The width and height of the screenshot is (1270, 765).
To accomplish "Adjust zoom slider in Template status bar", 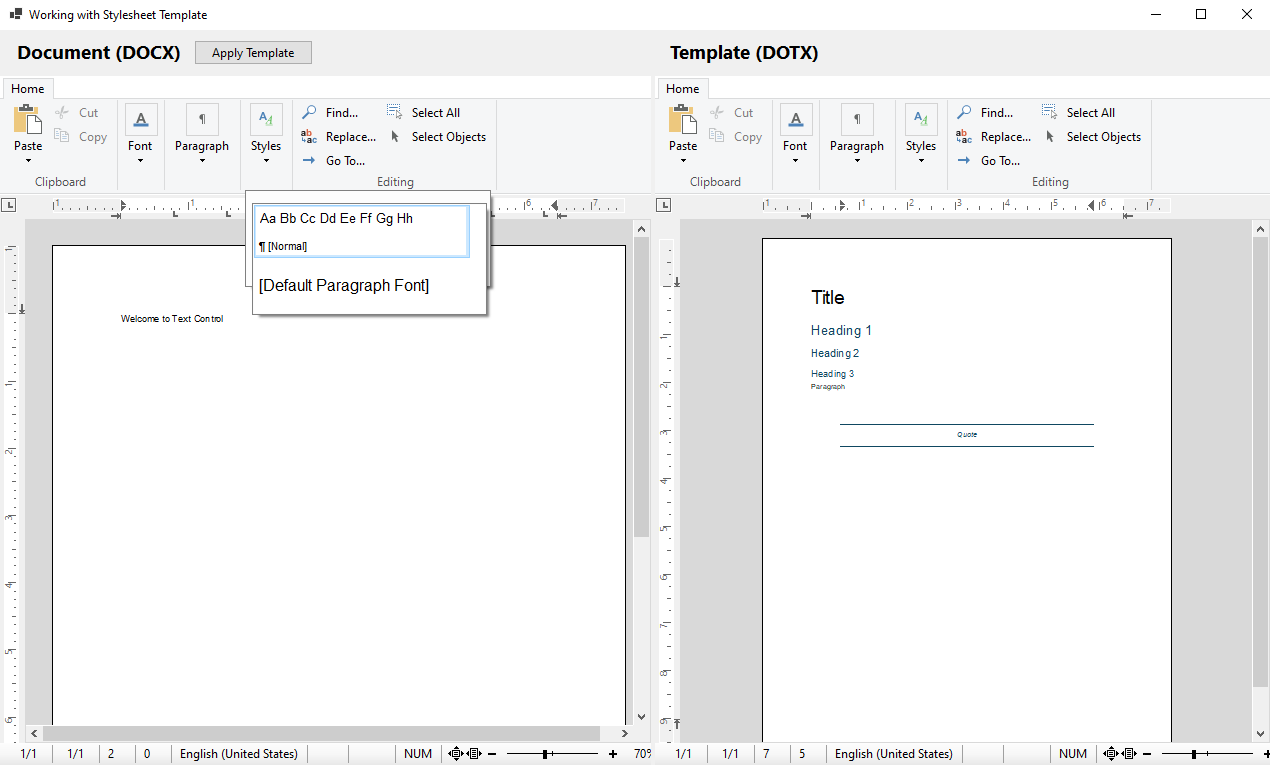I will click(1194, 754).
